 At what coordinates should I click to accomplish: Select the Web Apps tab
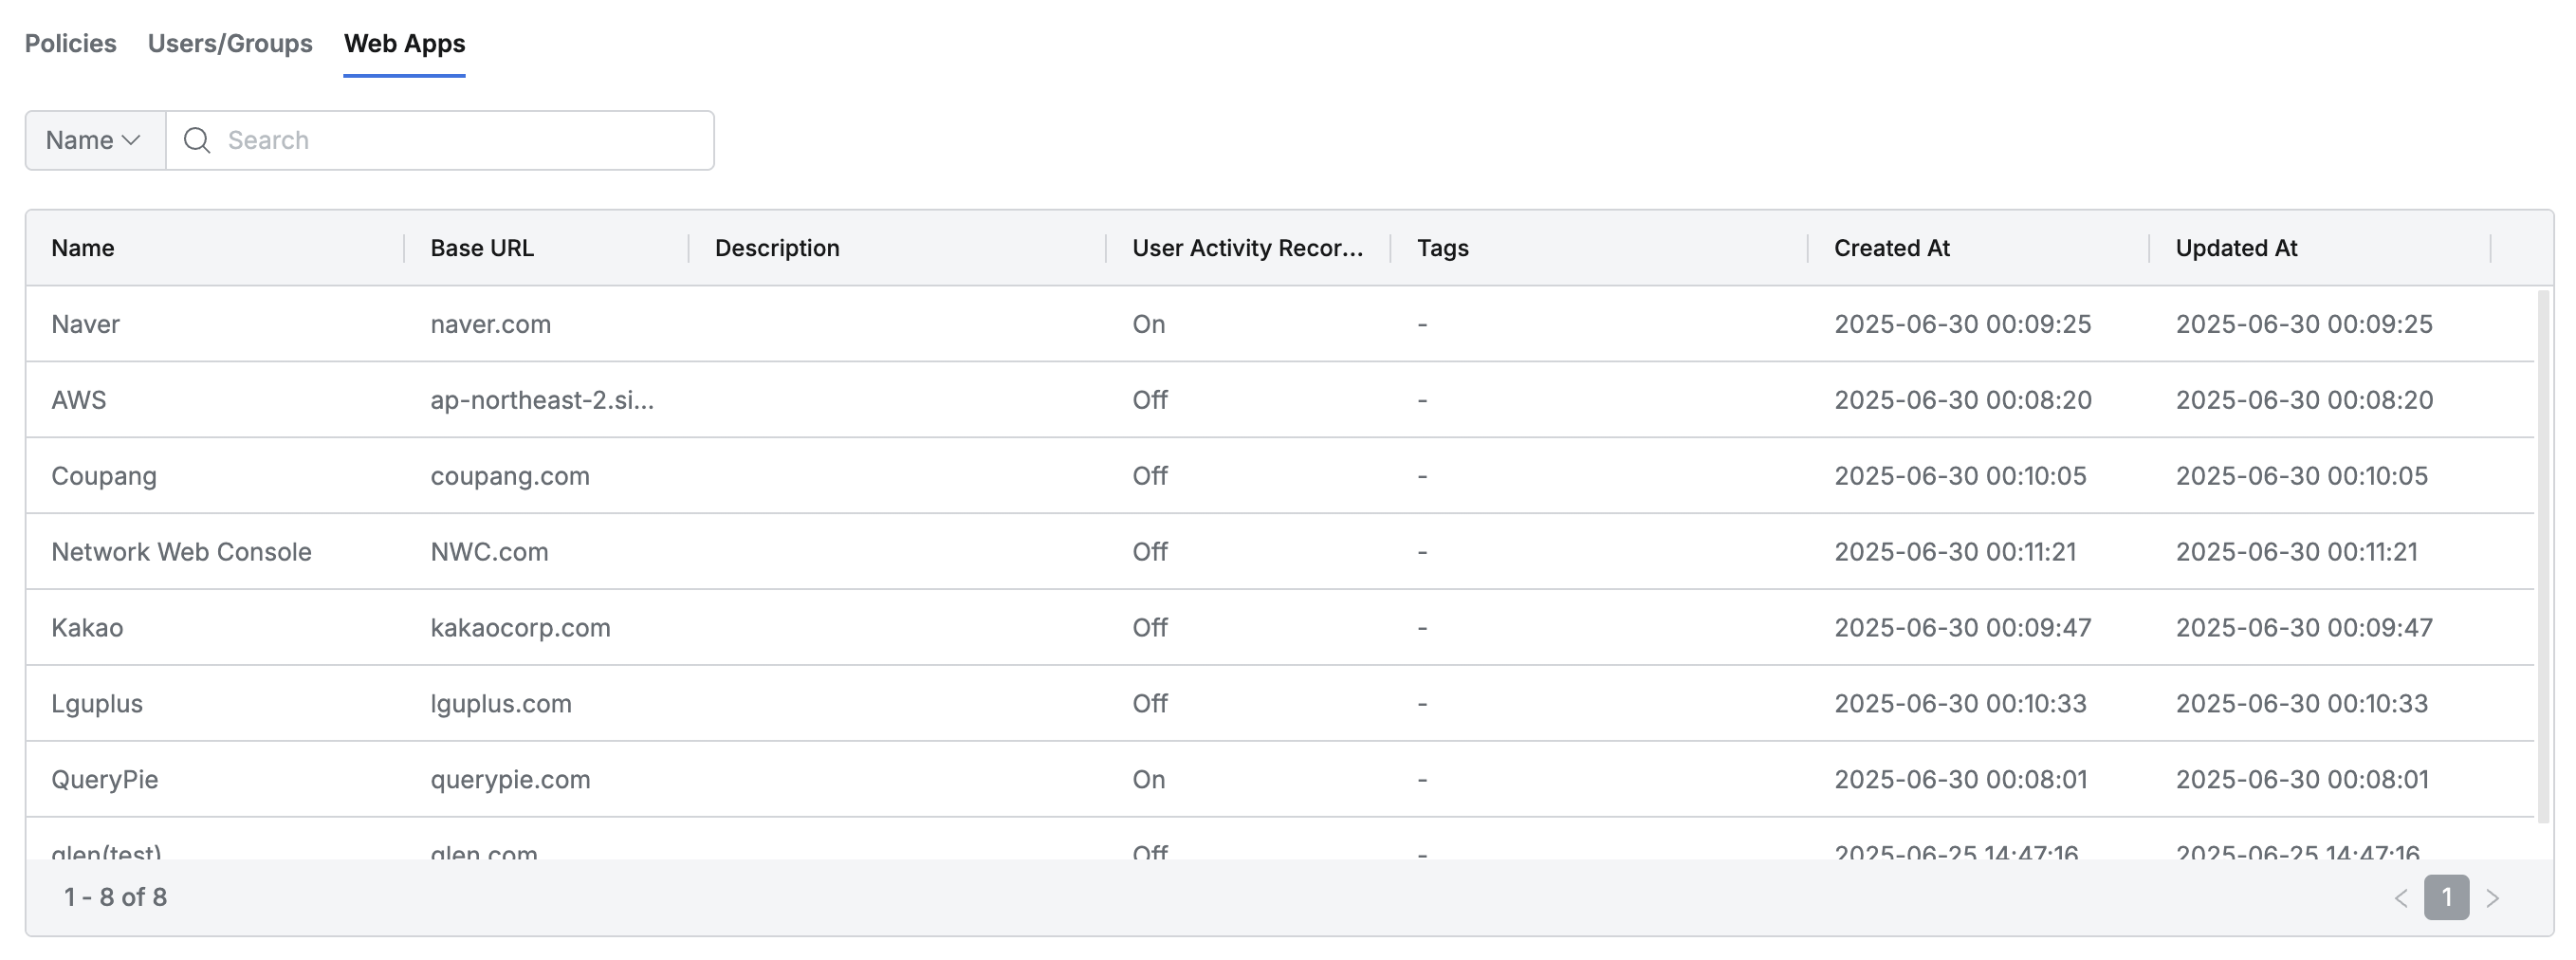click(404, 44)
